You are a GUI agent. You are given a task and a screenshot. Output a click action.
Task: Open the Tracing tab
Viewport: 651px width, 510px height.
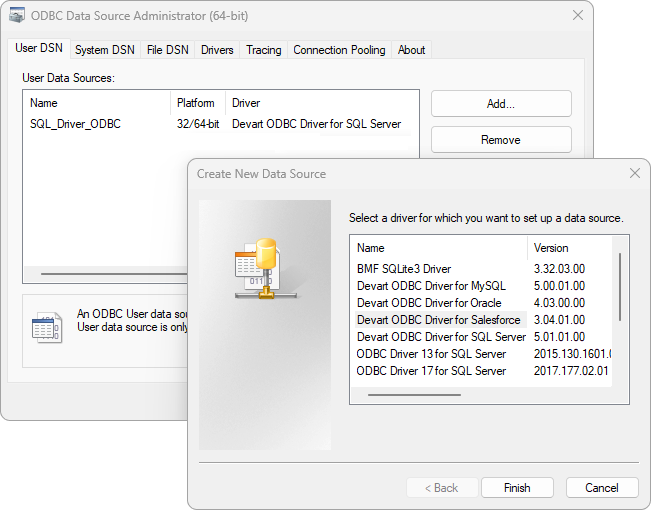pos(263,50)
